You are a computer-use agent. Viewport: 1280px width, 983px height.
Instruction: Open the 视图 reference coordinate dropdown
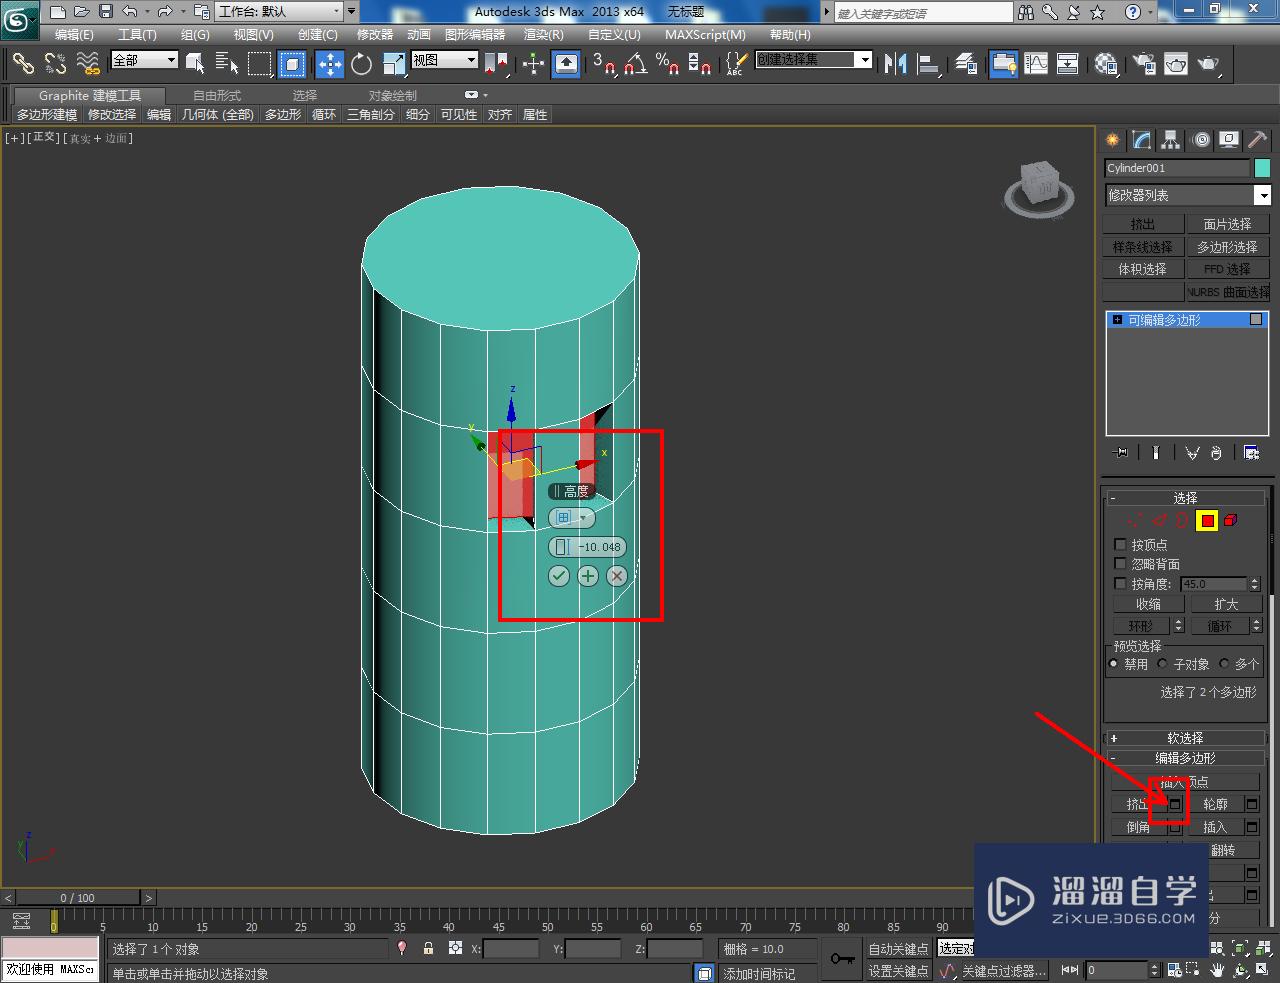click(x=445, y=60)
